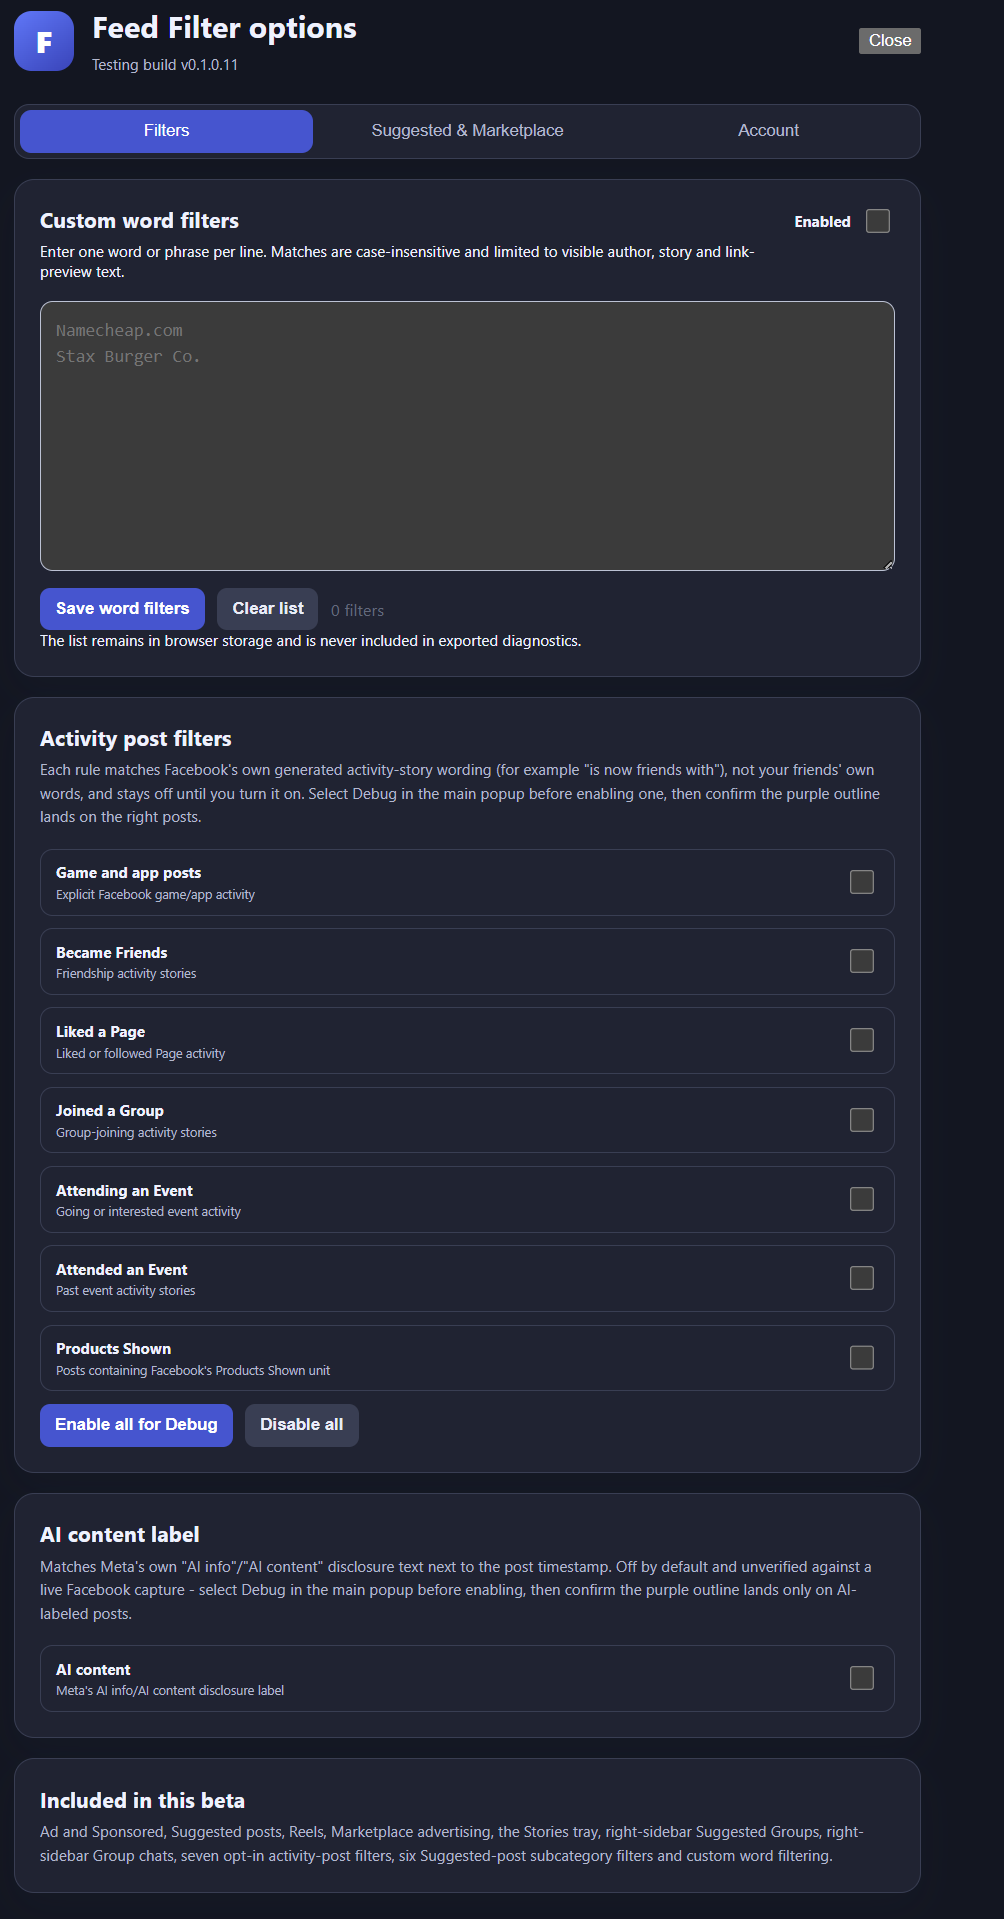Disable all activity post filters
Screen dimensions: 1004x1919
pyautogui.click(x=302, y=1425)
